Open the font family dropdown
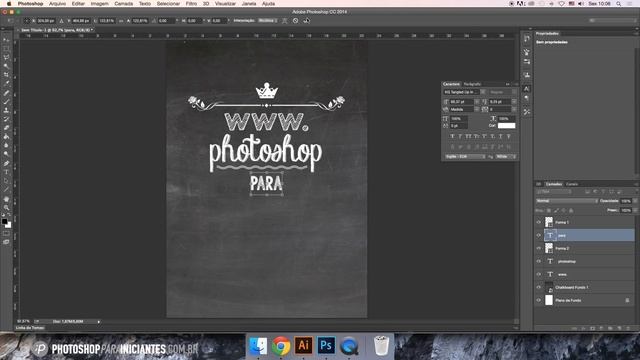The width and height of the screenshot is (640, 360). tap(483, 92)
